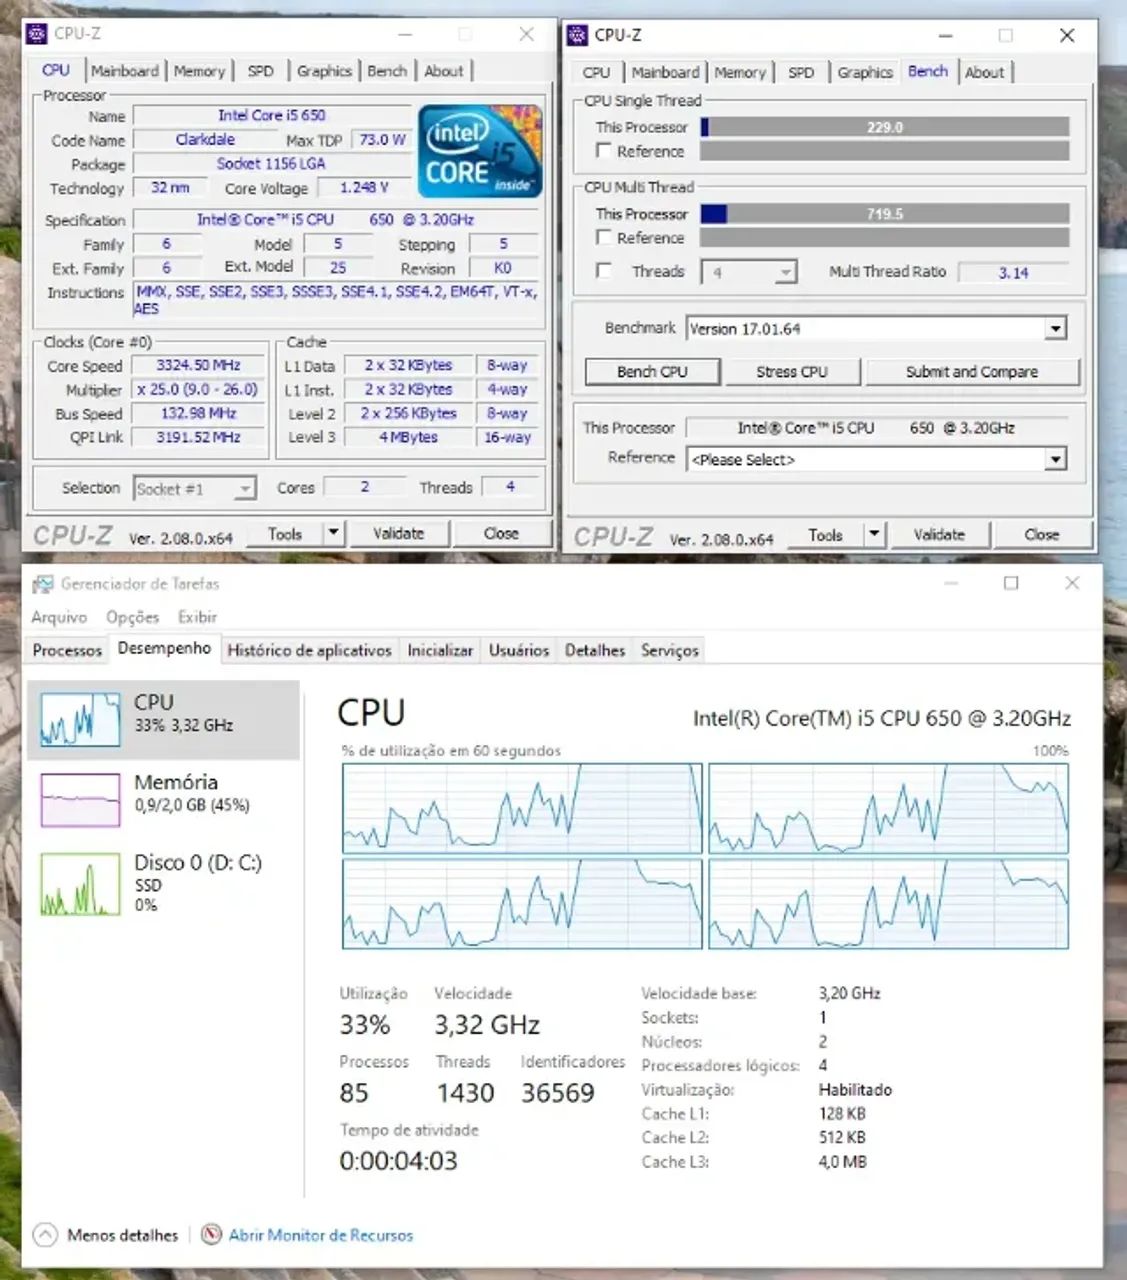This screenshot has width=1127, height=1280.
Task: Switch to Serviços tab
Action: pos(670,650)
